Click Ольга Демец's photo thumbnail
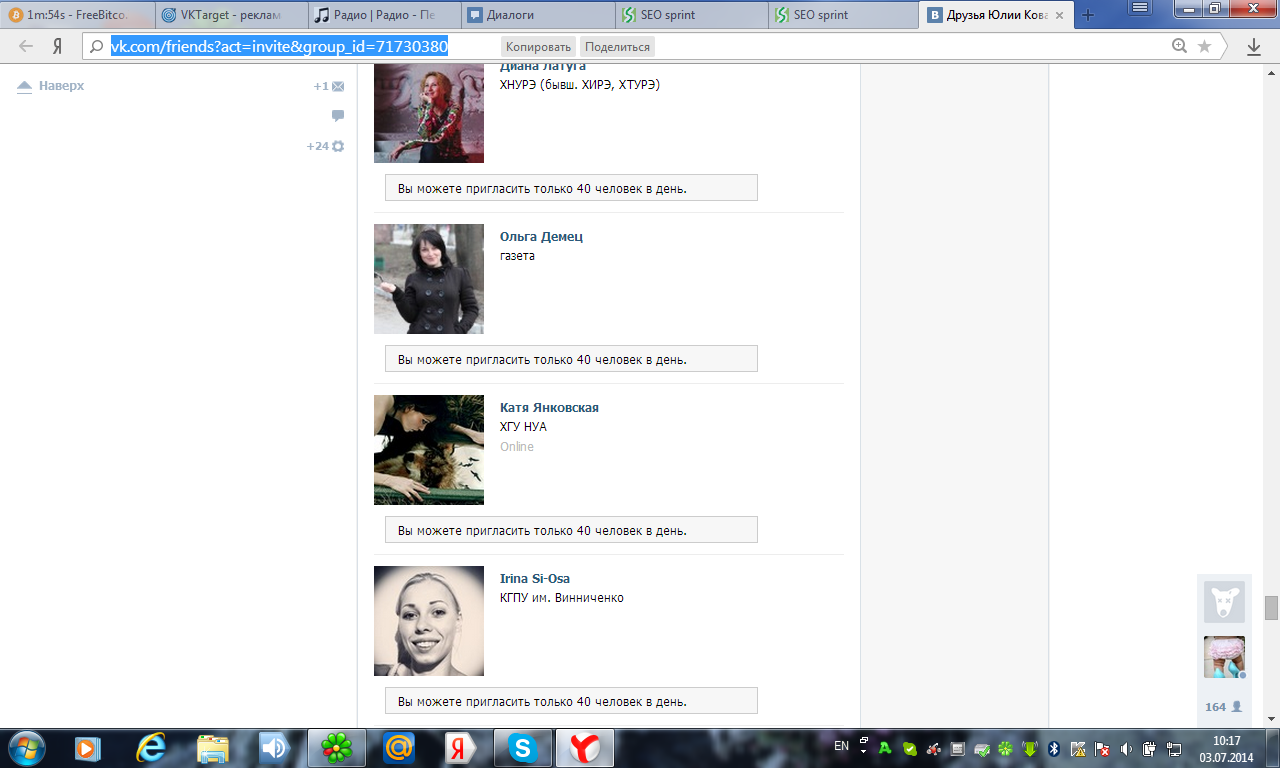The image size is (1280, 768). point(429,279)
